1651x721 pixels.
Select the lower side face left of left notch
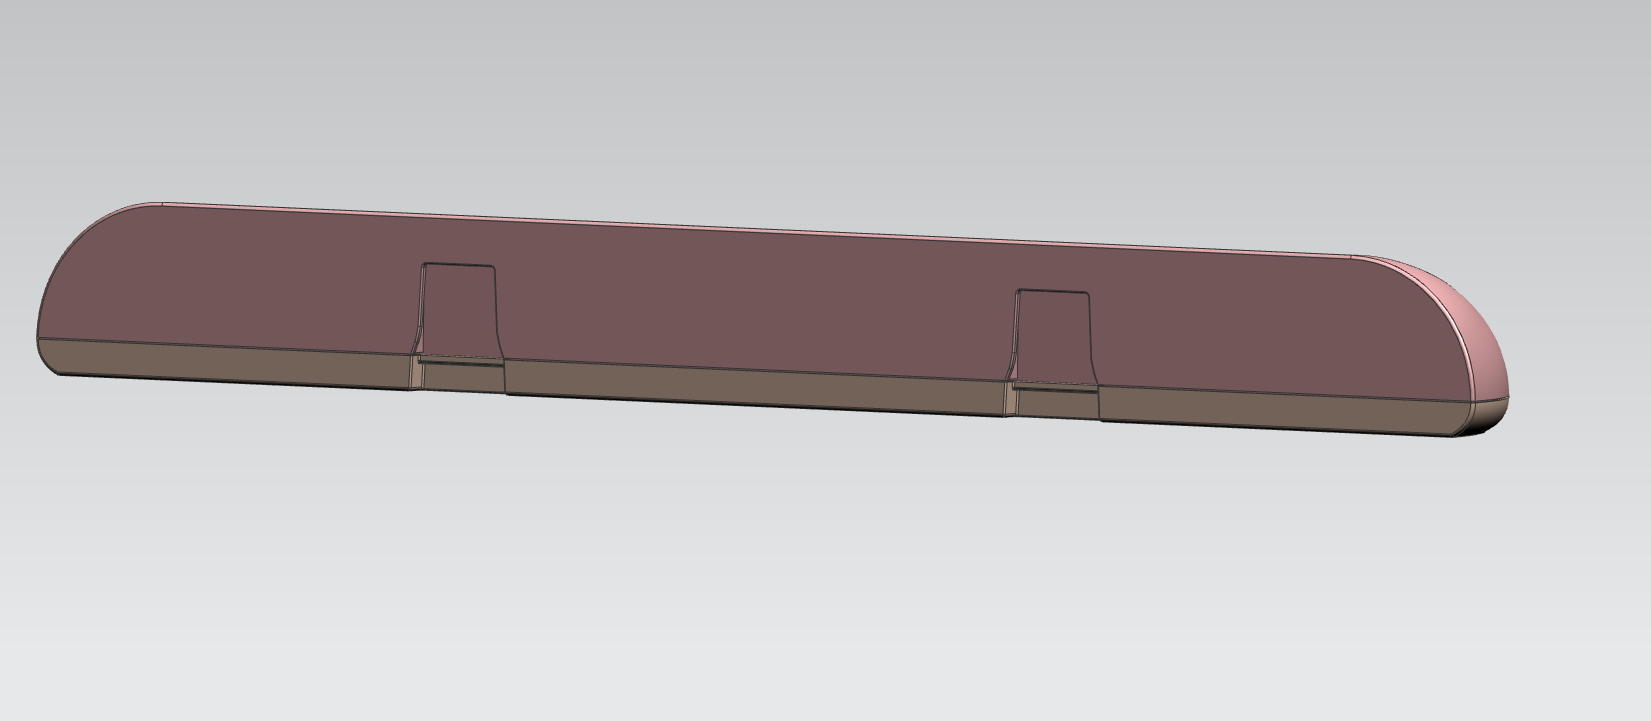pos(225,362)
